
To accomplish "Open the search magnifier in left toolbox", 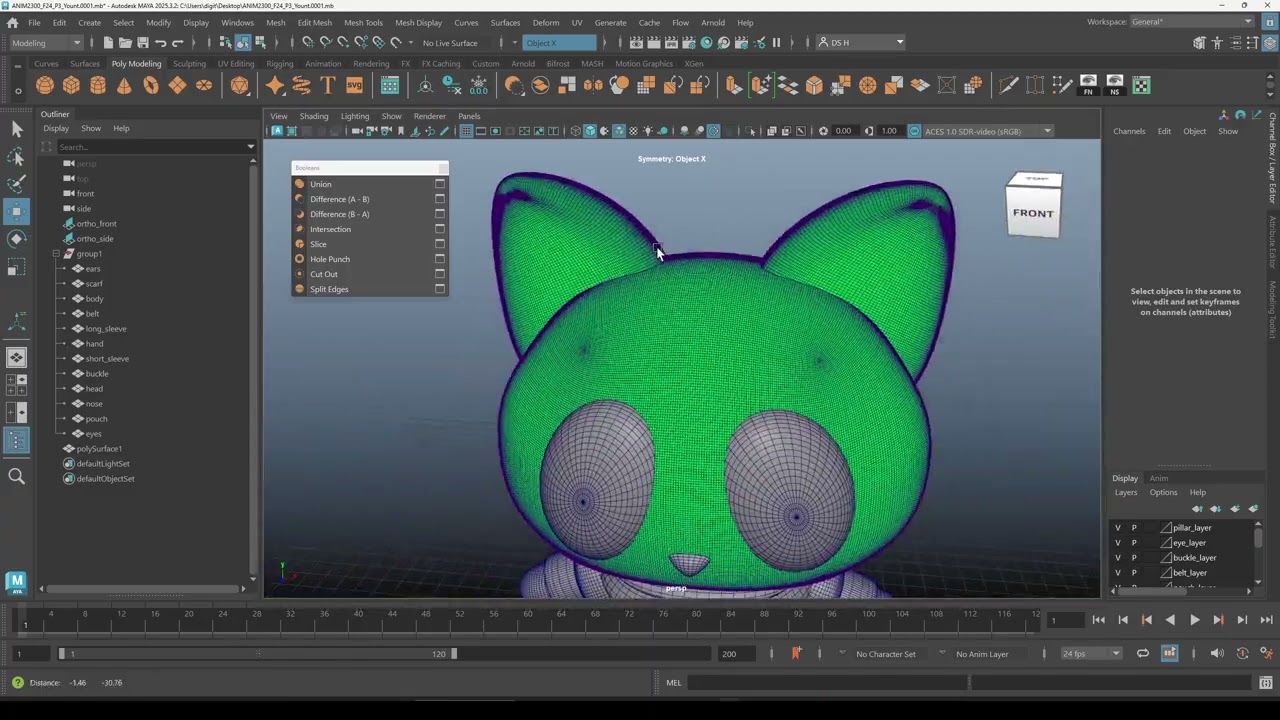I will [16, 477].
